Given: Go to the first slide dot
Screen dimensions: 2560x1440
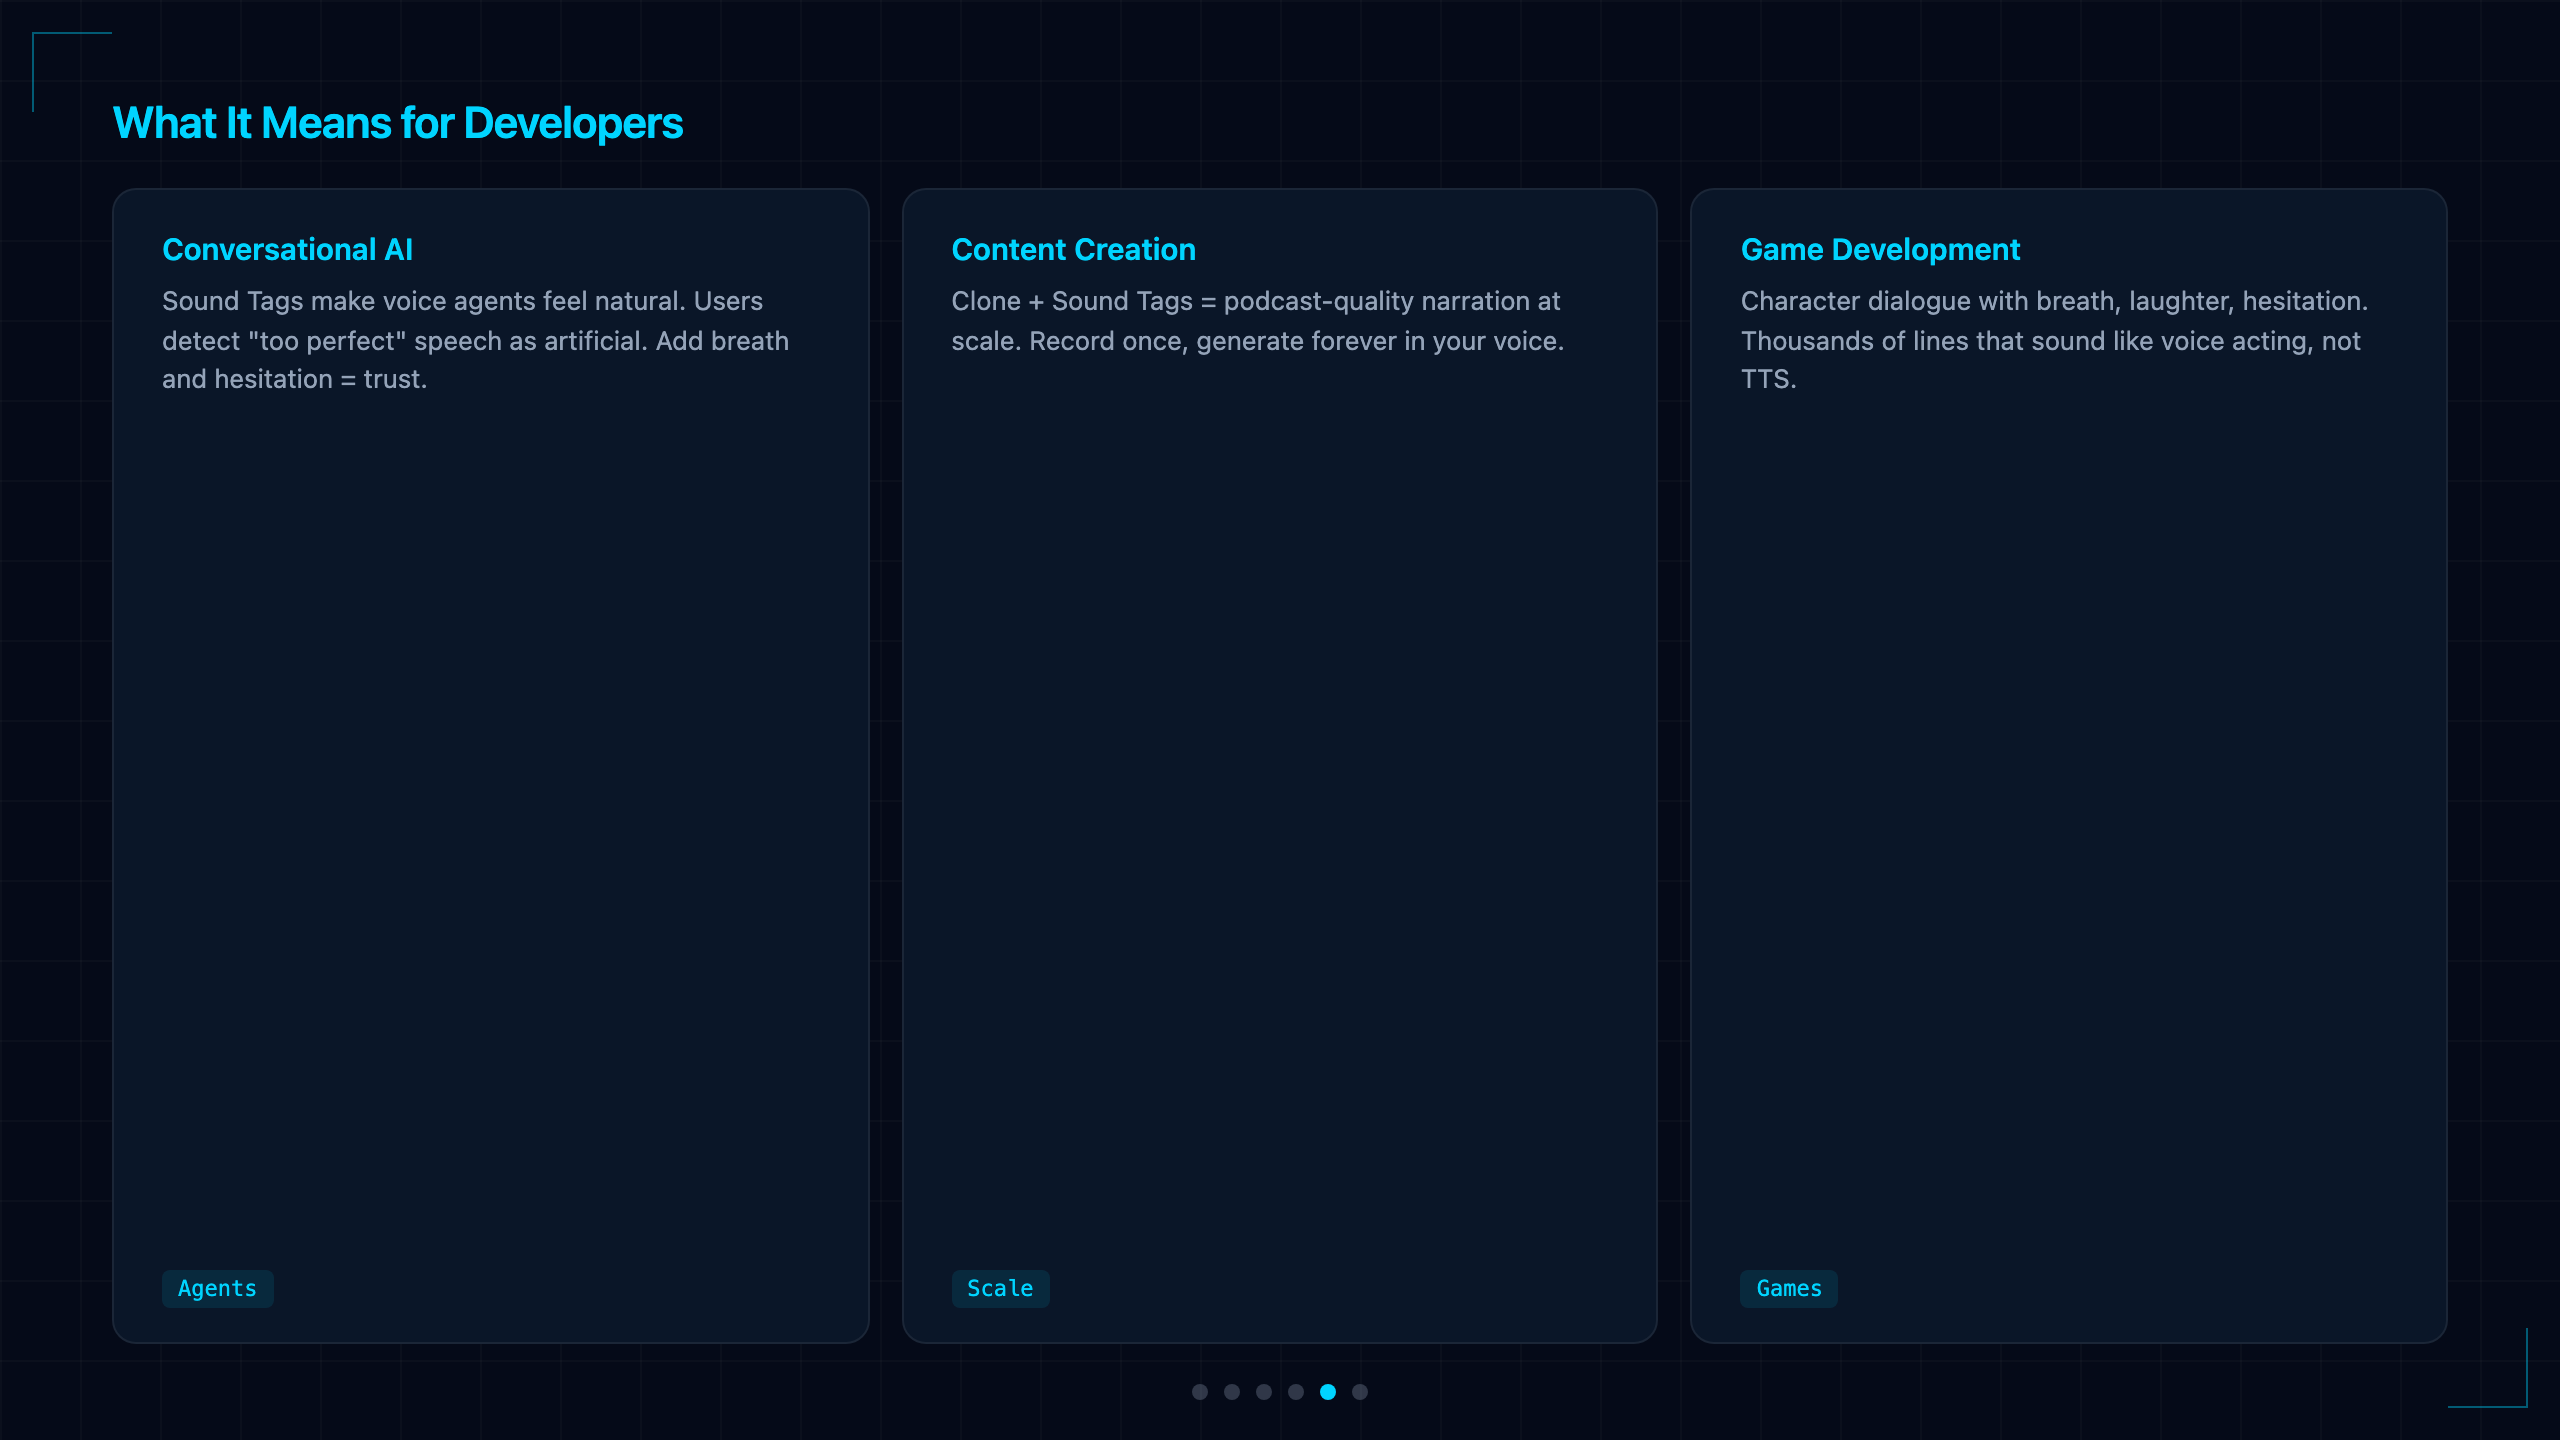Looking at the screenshot, I should (x=1200, y=1392).
